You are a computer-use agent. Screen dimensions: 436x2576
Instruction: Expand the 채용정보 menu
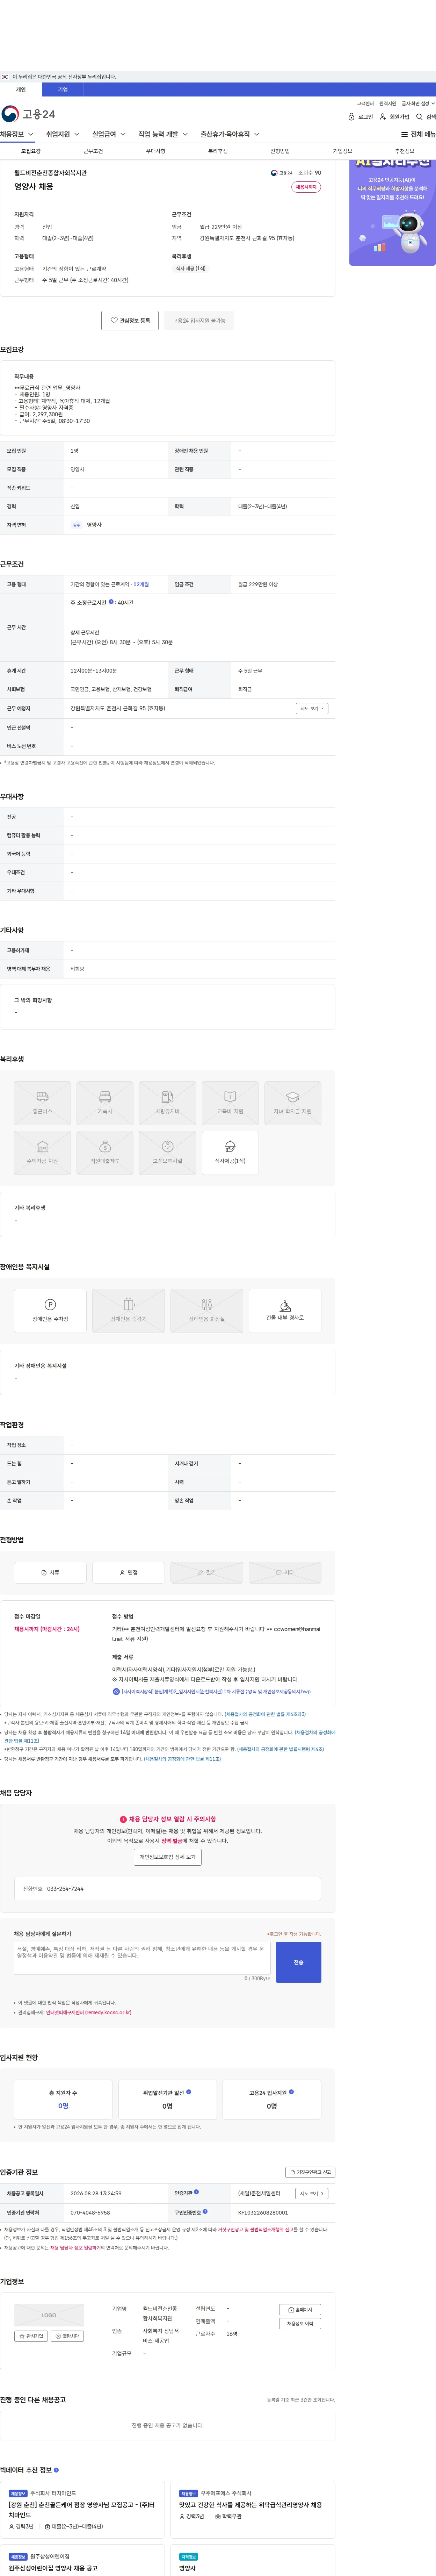pyautogui.click(x=17, y=134)
